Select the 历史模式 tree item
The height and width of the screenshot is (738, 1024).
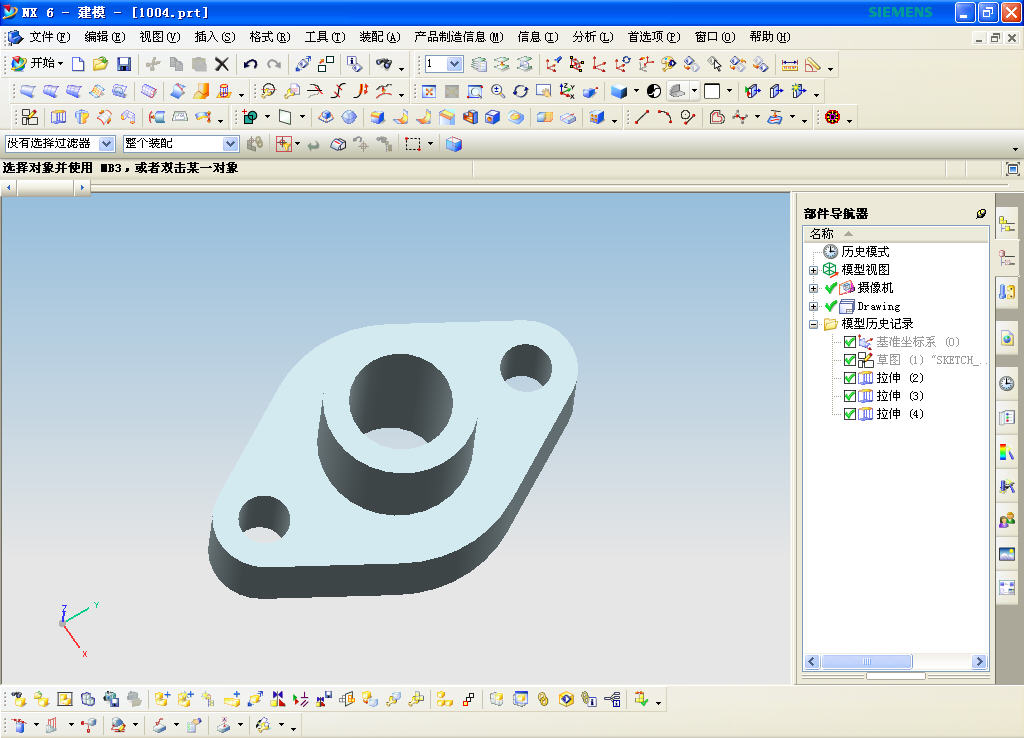pos(865,251)
